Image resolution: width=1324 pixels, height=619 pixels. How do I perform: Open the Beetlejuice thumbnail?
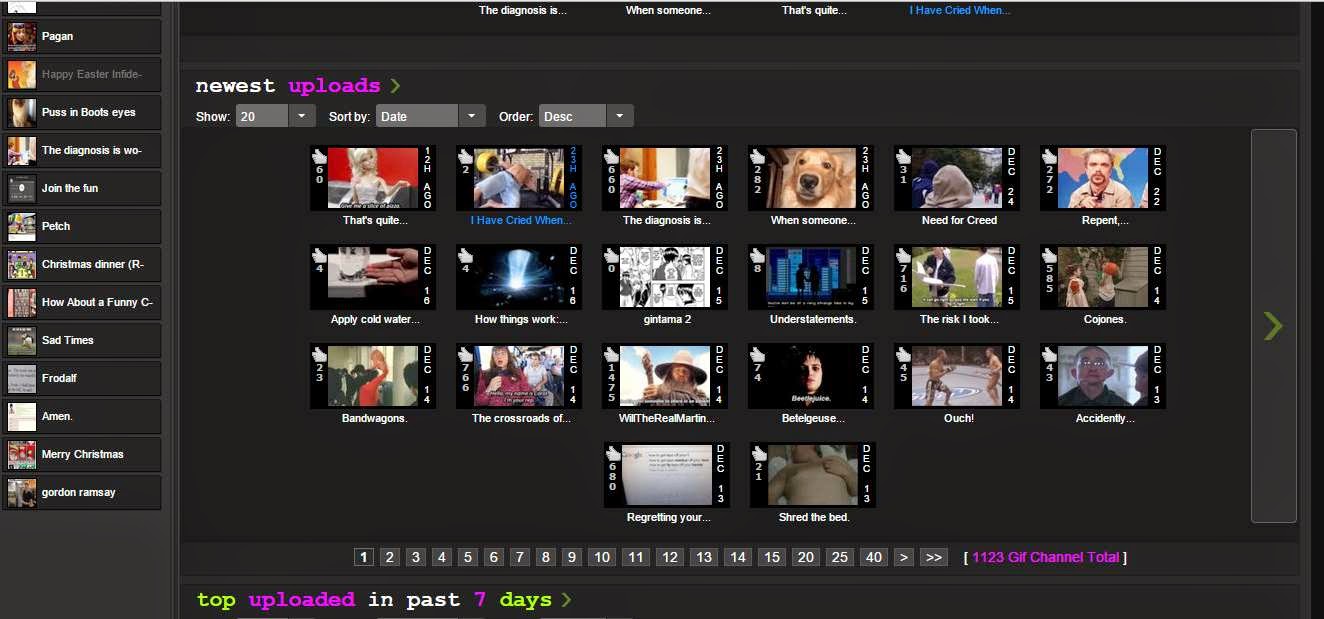pyautogui.click(x=811, y=376)
